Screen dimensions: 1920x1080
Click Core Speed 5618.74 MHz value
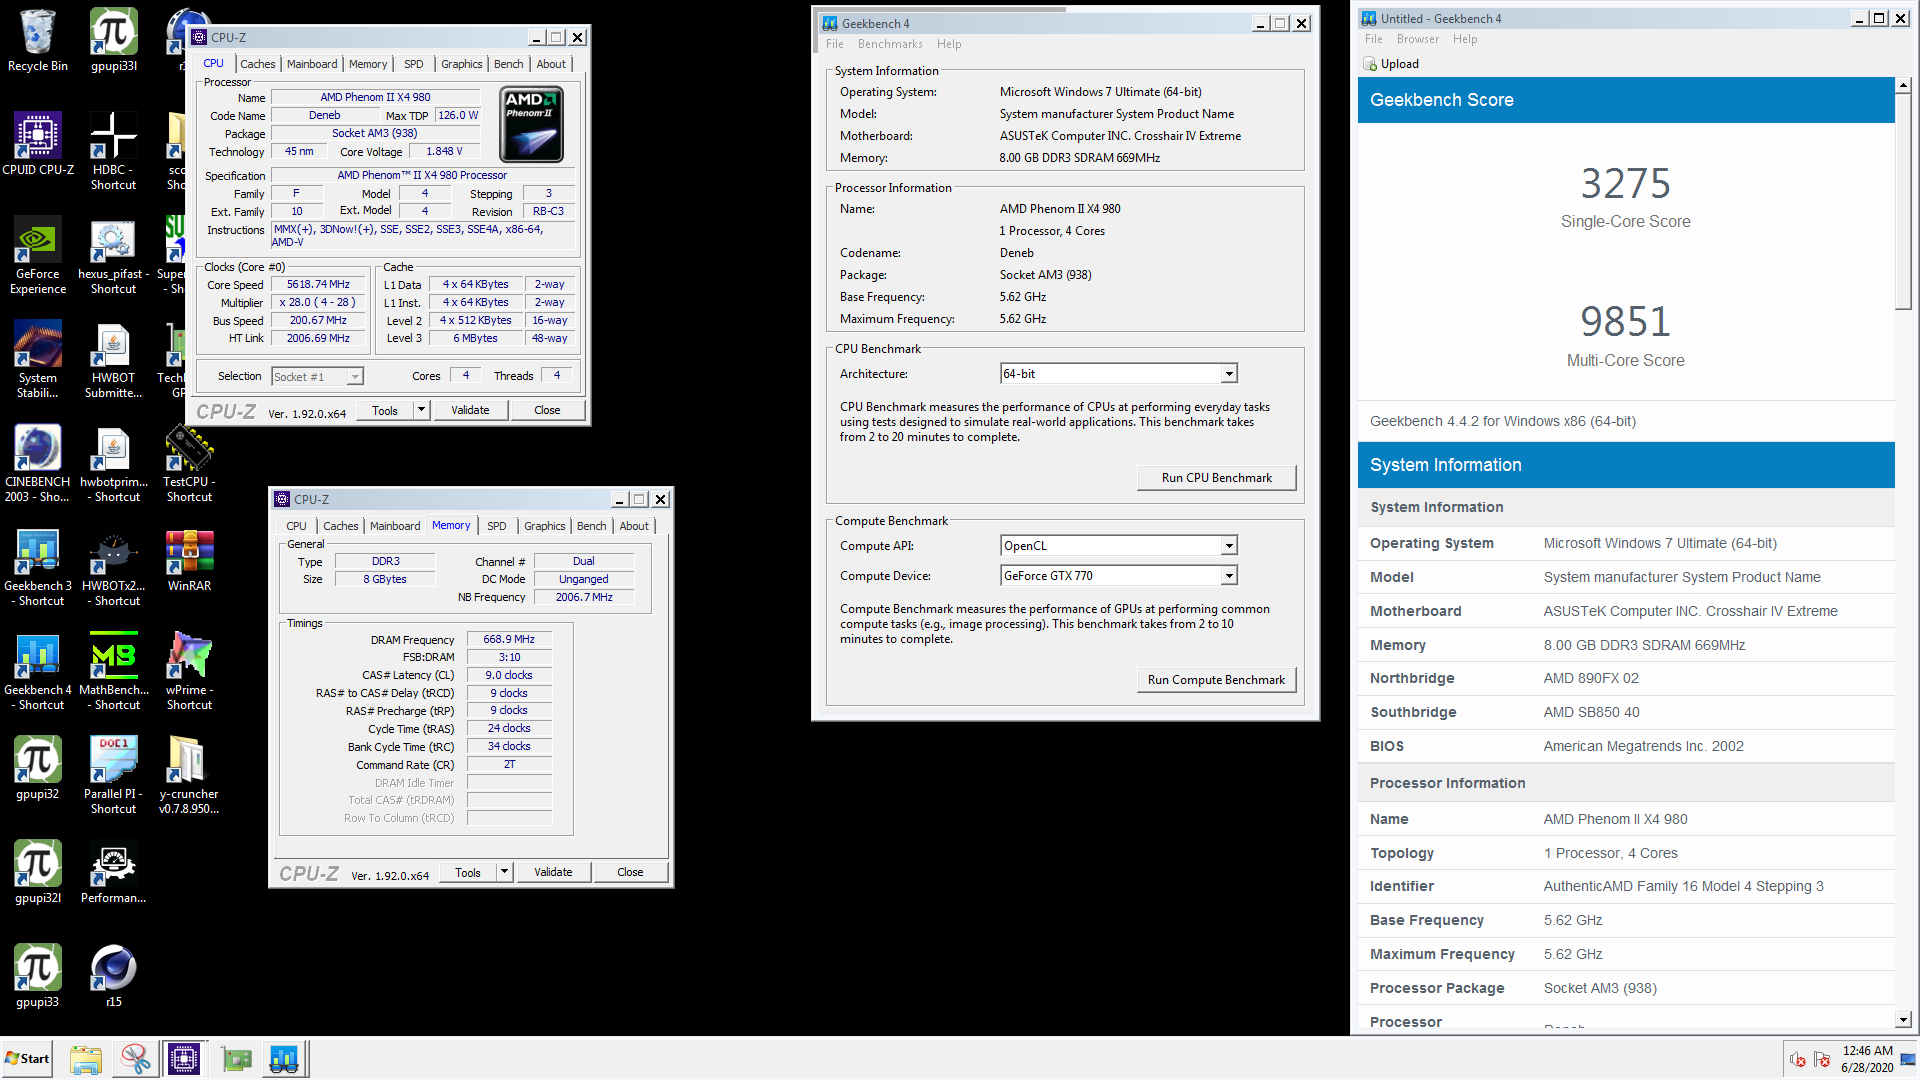click(318, 285)
